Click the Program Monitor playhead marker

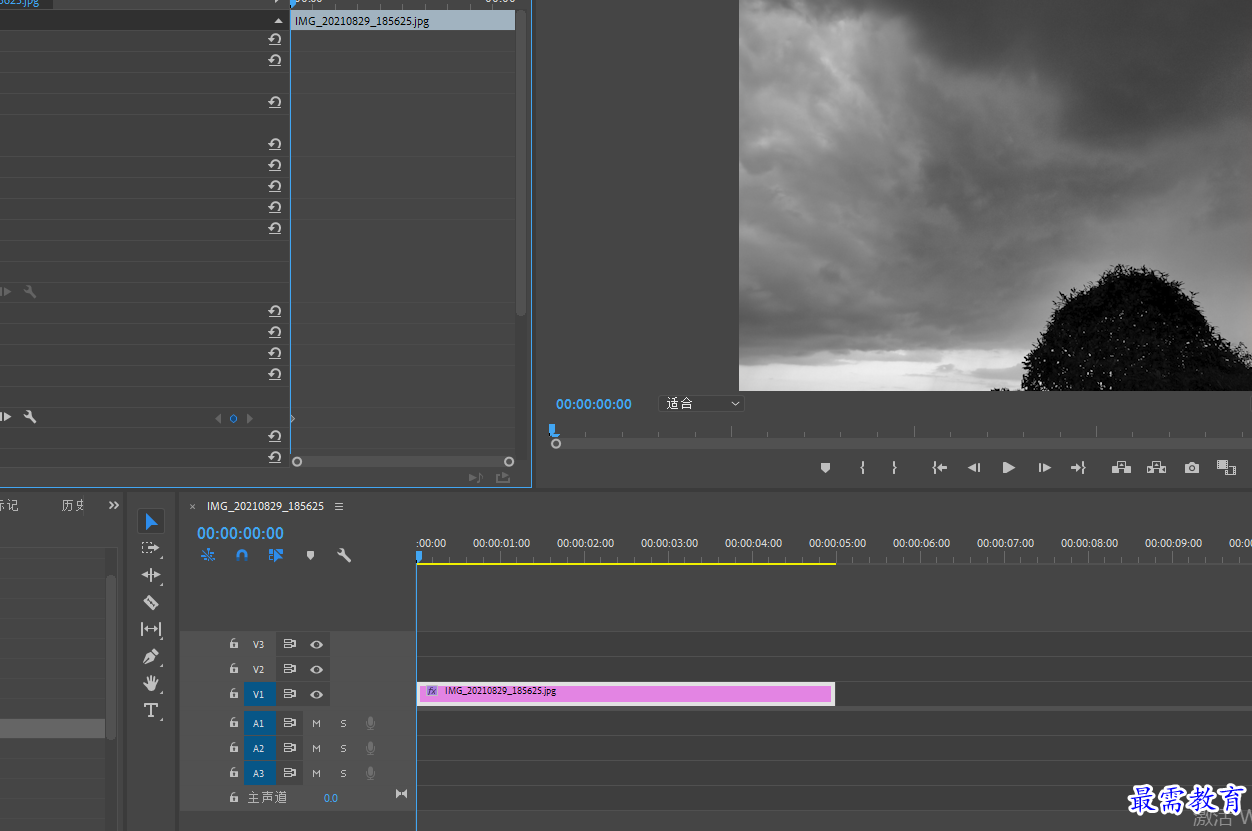pos(552,430)
